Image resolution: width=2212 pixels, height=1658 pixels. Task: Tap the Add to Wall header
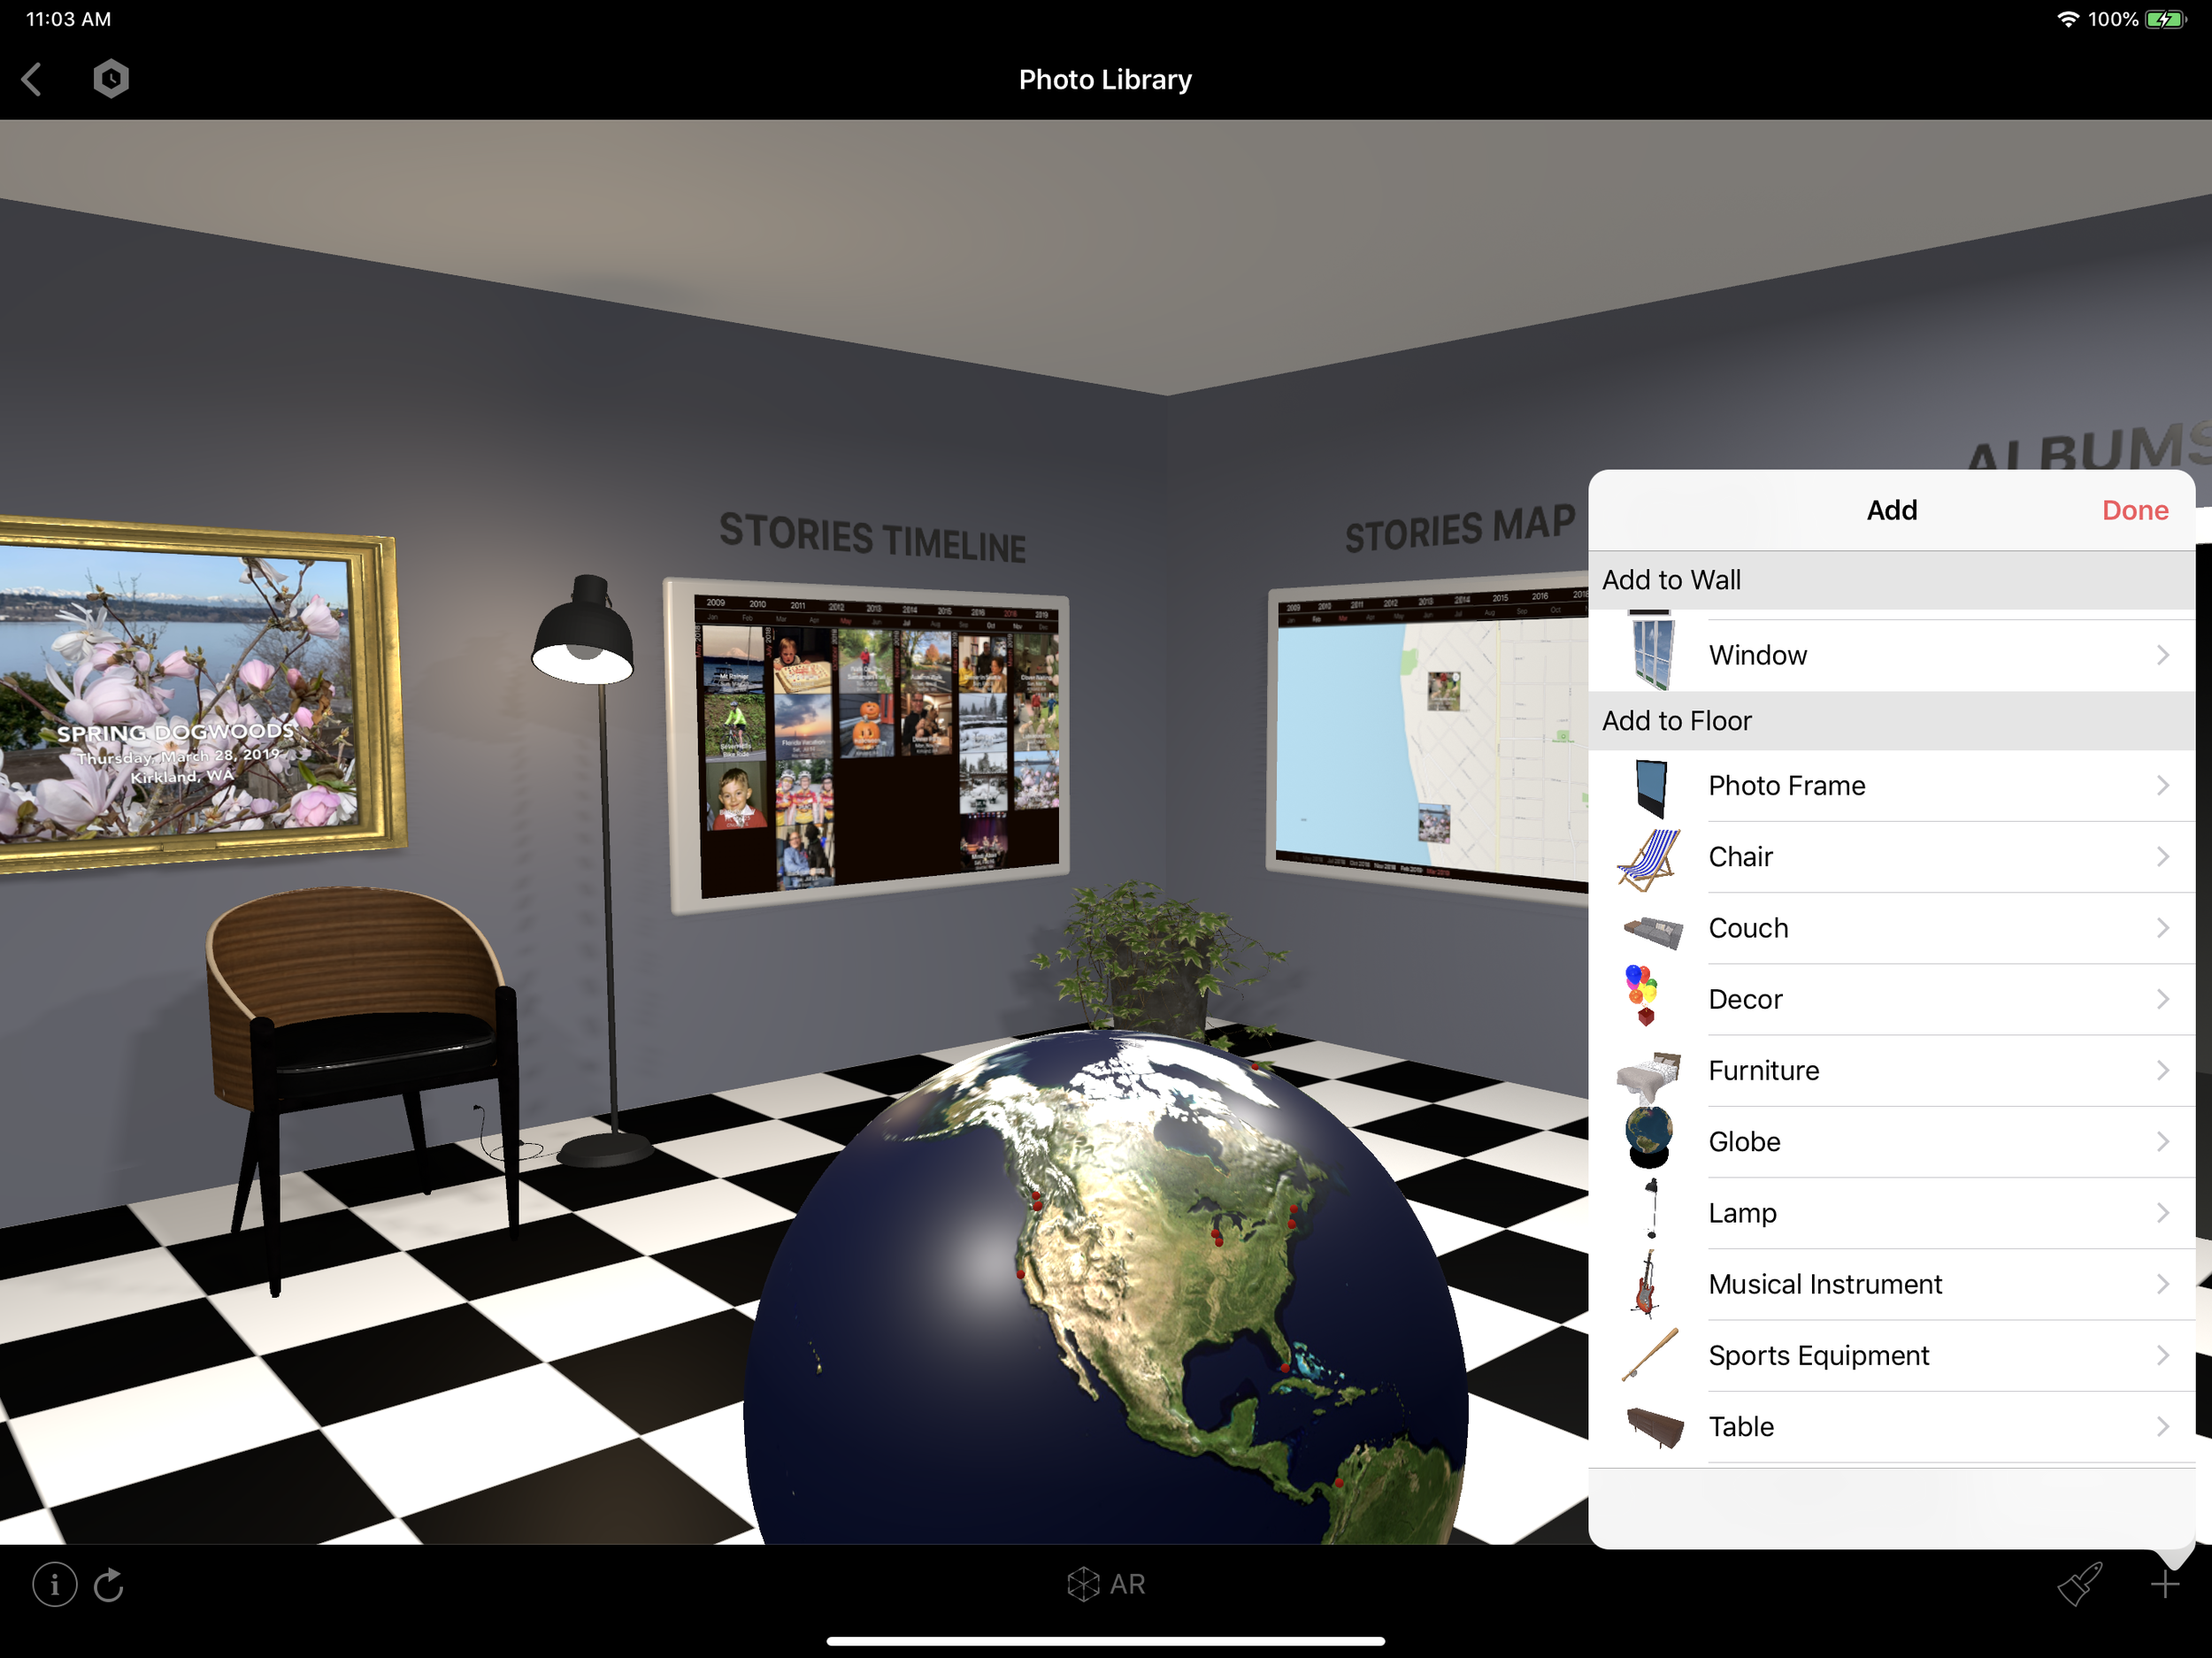[x=1890, y=580]
